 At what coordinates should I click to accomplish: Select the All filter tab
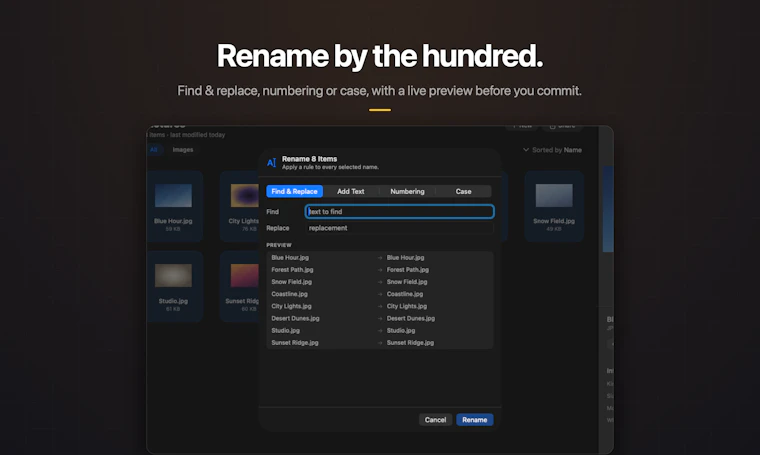(x=154, y=150)
